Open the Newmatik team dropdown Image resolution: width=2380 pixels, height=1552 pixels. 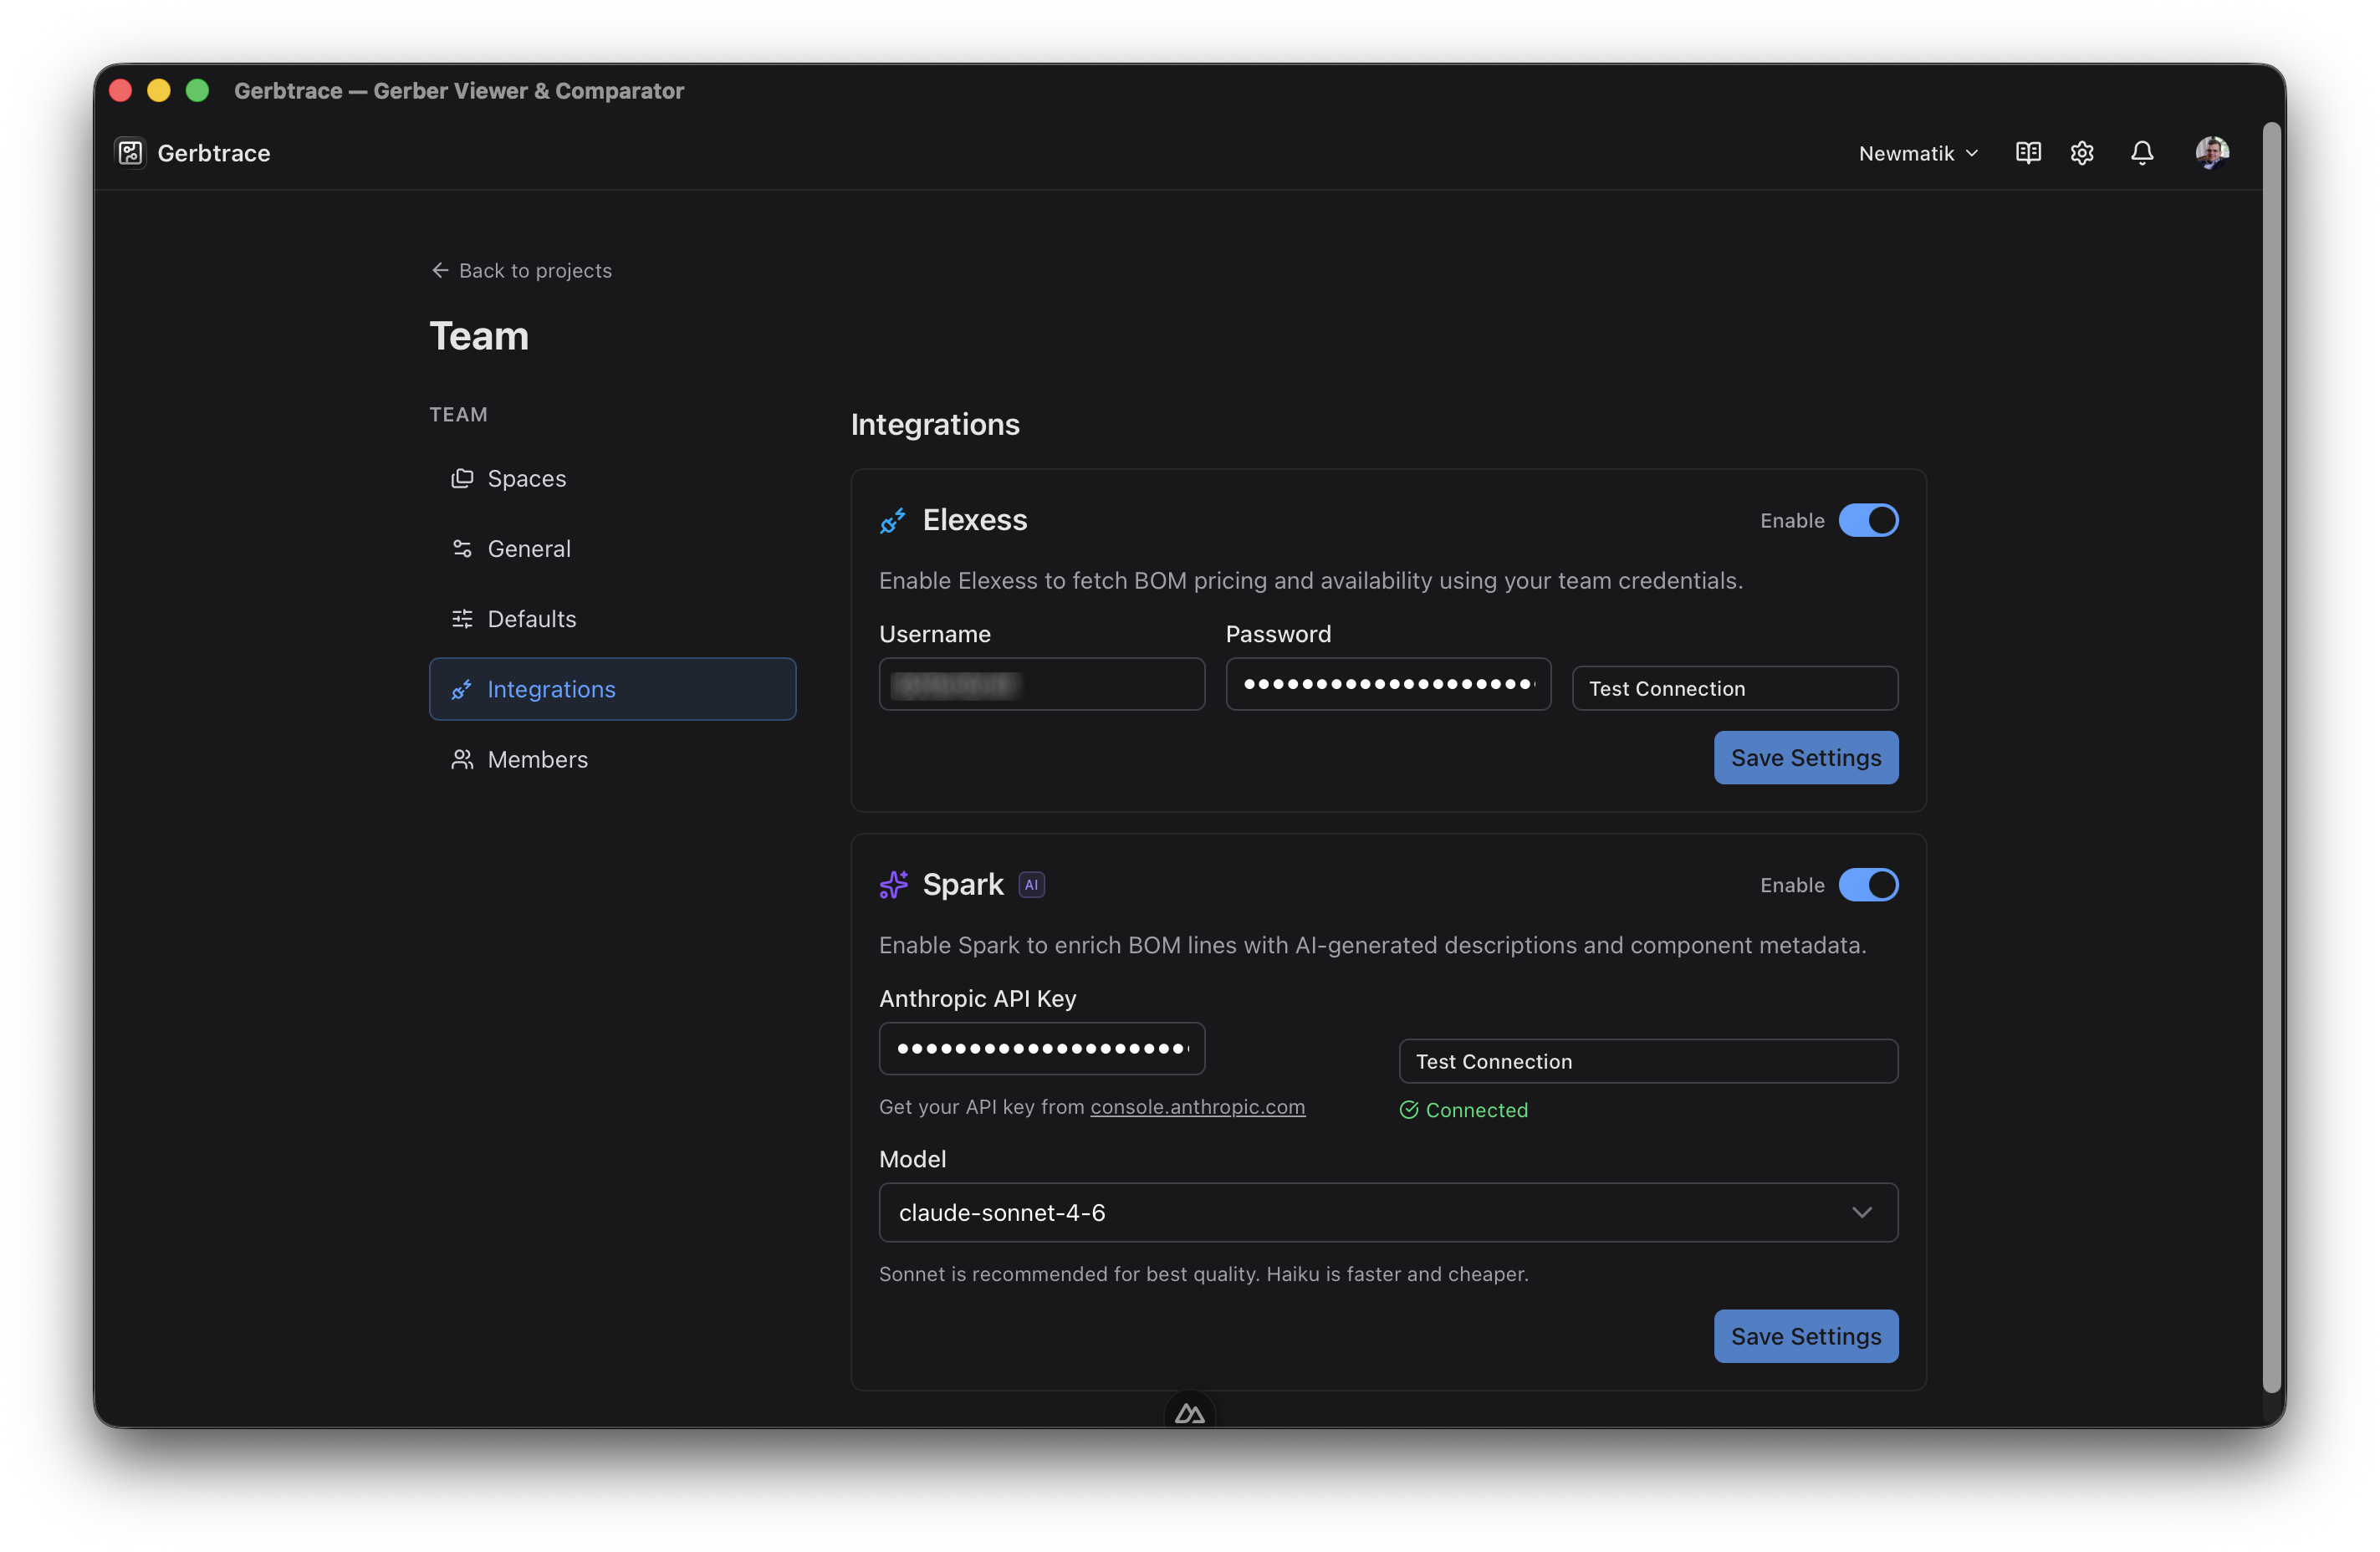click(1918, 153)
